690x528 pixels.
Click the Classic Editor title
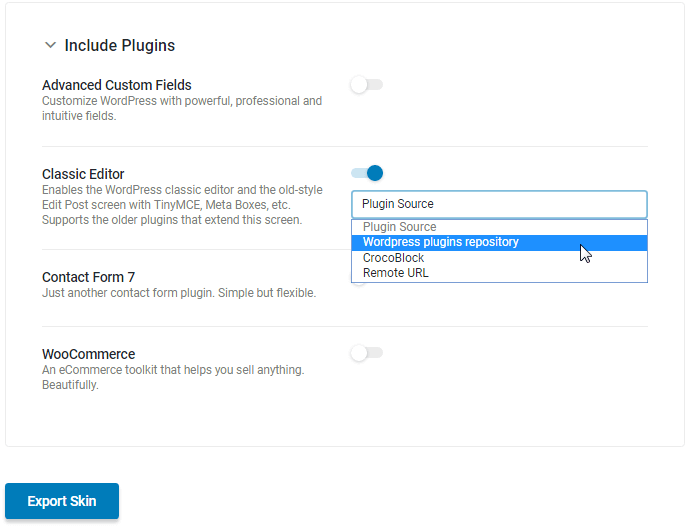(83, 174)
